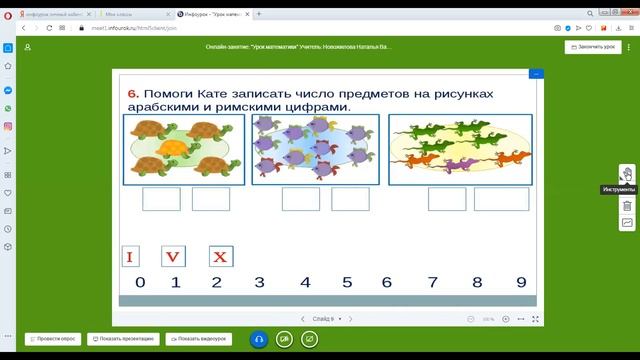Image resolution: width=640 pixels, height=360 pixels.
Task: Open the Easy Setup menu icon
Action: coord(631,28)
